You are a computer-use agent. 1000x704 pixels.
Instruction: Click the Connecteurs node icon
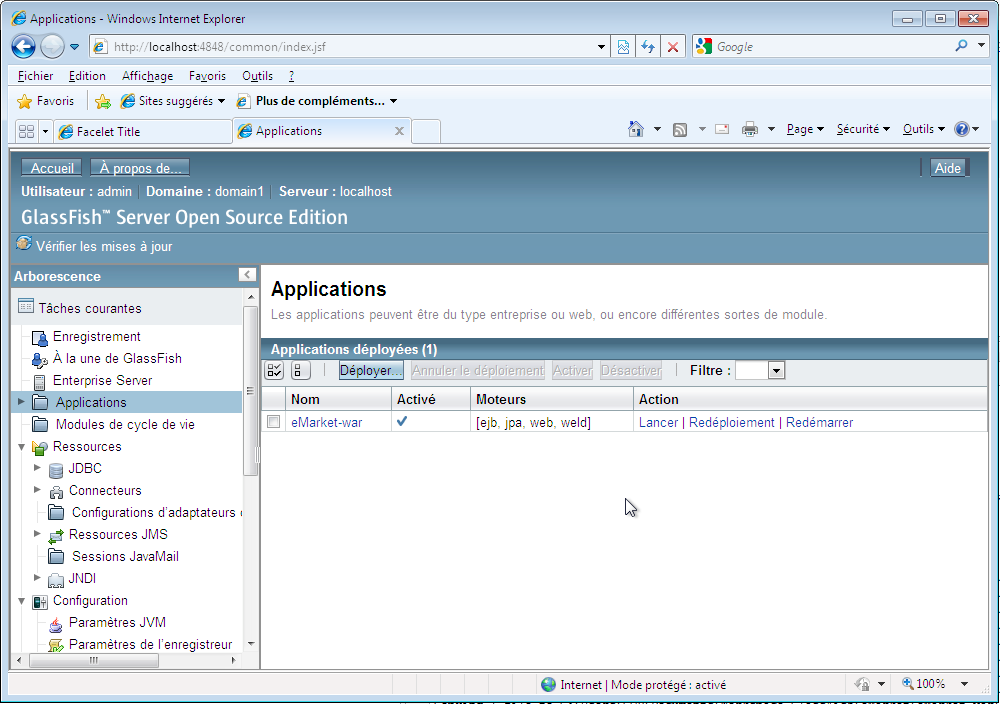(x=56, y=492)
